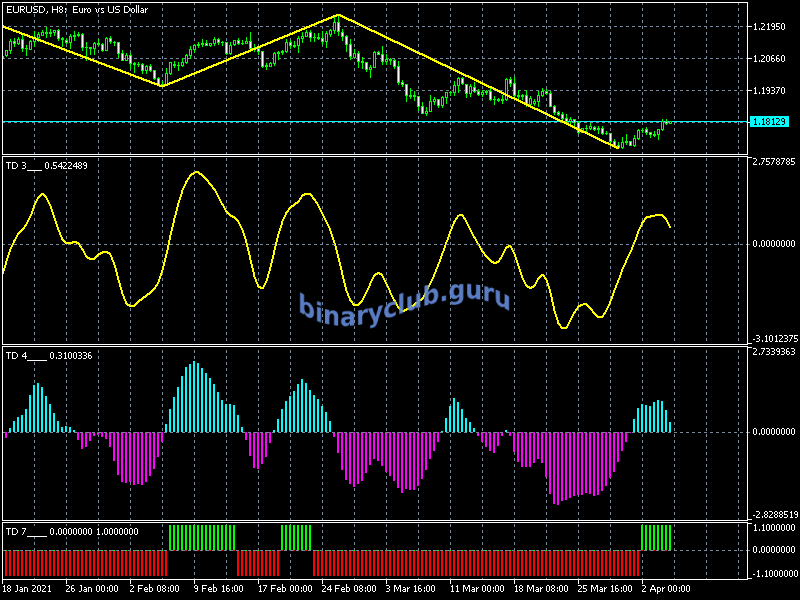
Task: Click the yellow trendline peak above the candles
Action: [x=338, y=15]
